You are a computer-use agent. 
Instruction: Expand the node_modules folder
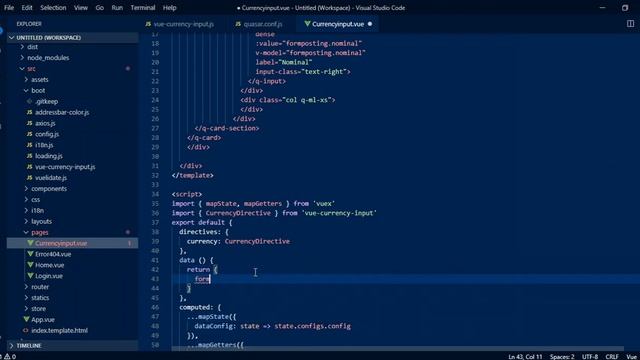(x=73, y=58)
